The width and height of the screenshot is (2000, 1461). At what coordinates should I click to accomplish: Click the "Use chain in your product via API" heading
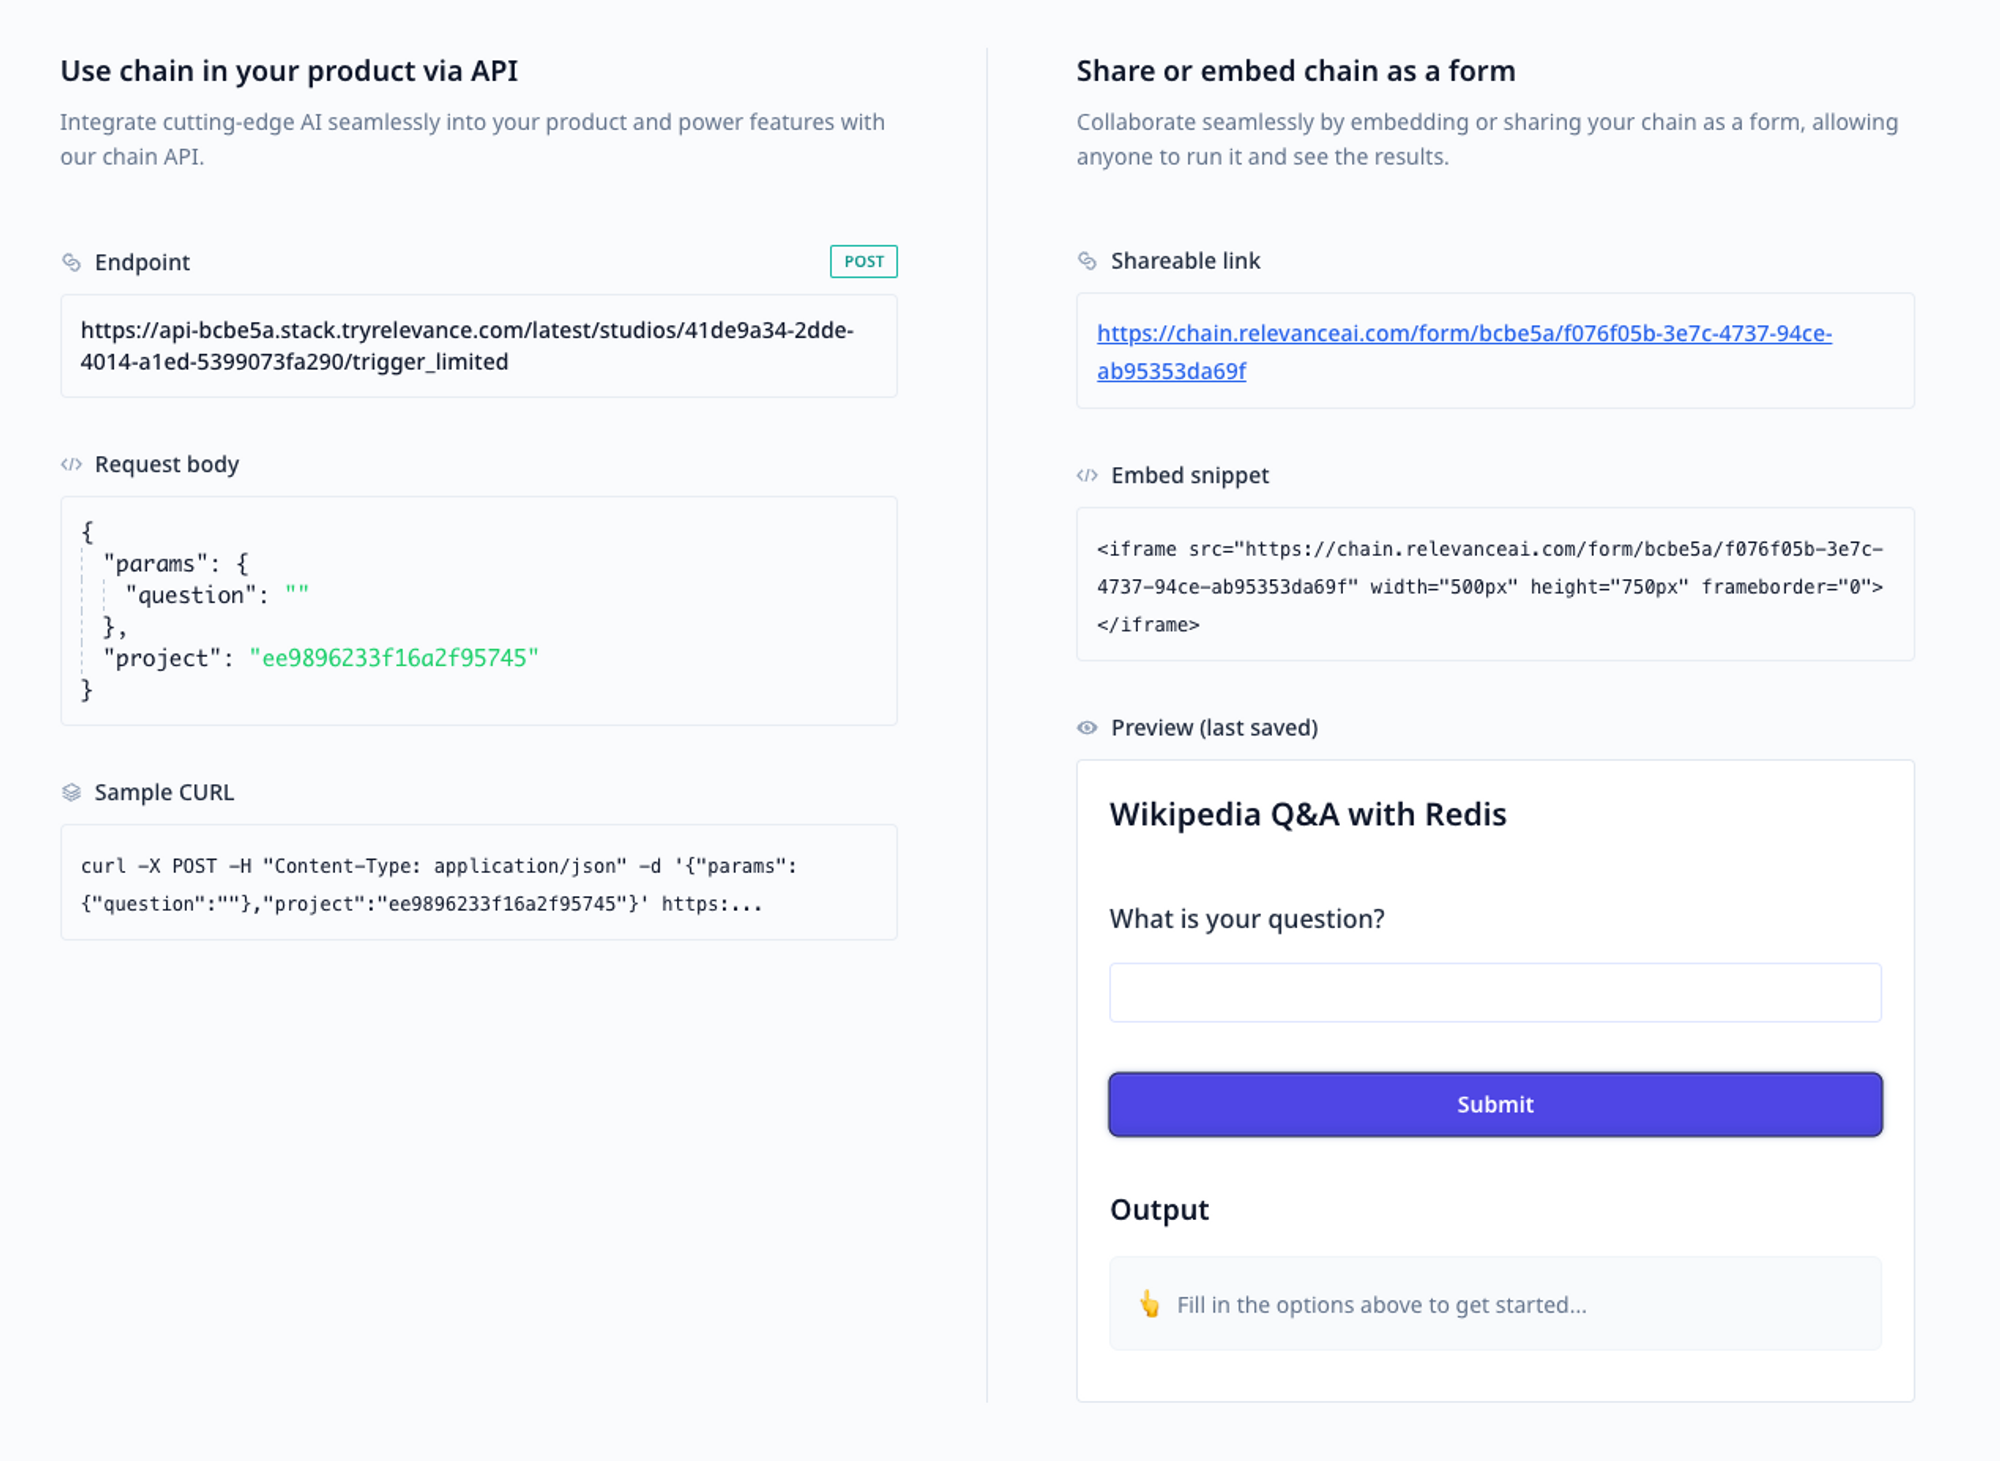289,71
